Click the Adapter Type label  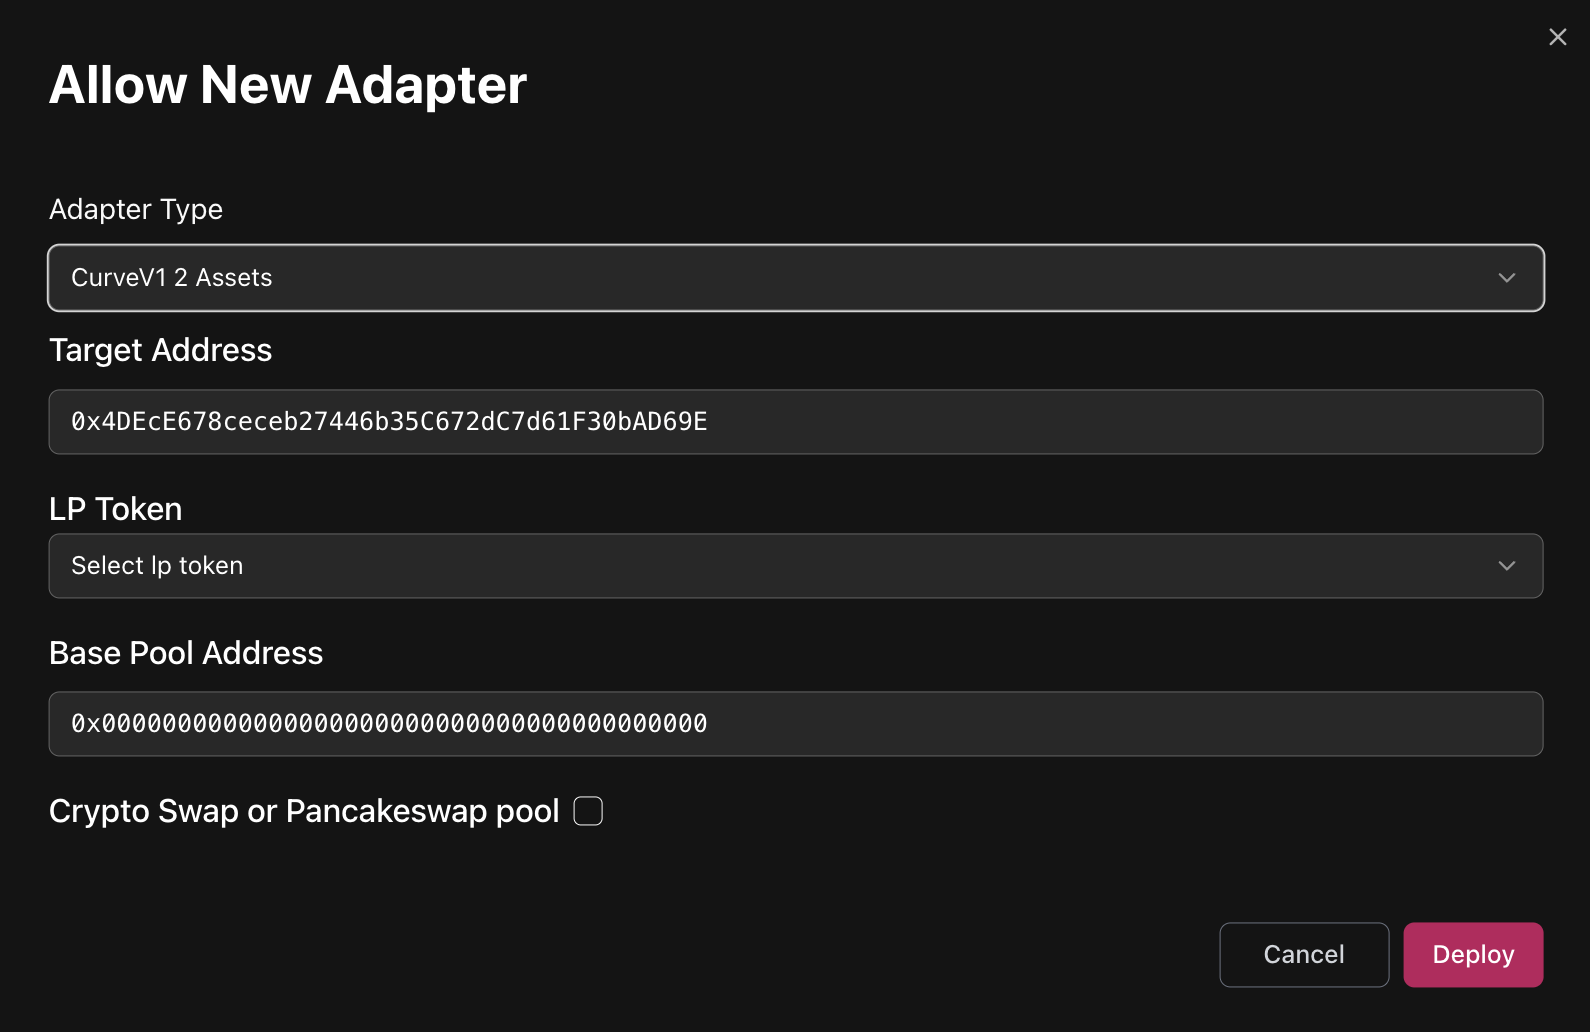click(x=136, y=209)
